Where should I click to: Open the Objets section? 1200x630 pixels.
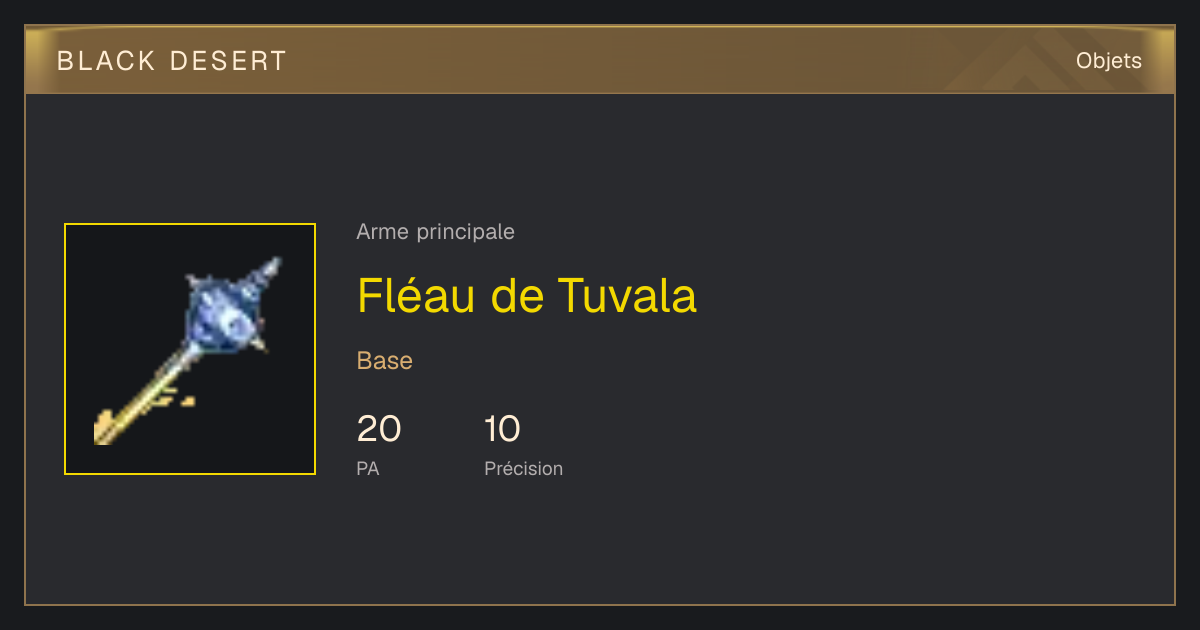coord(1108,61)
